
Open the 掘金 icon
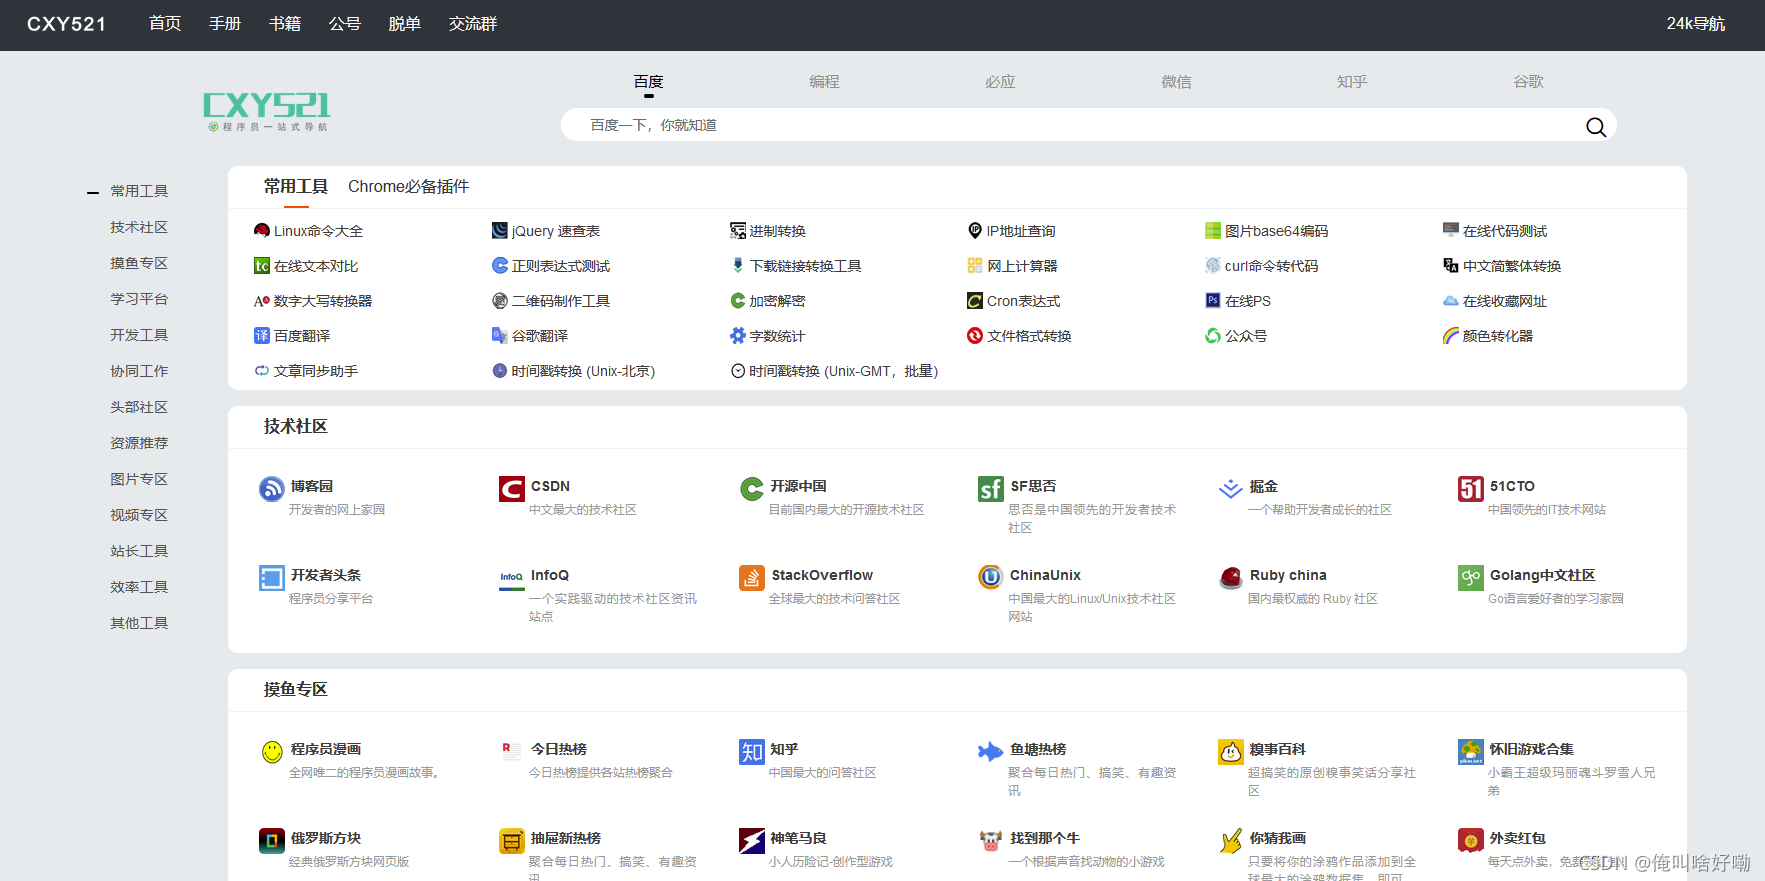click(x=1231, y=488)
